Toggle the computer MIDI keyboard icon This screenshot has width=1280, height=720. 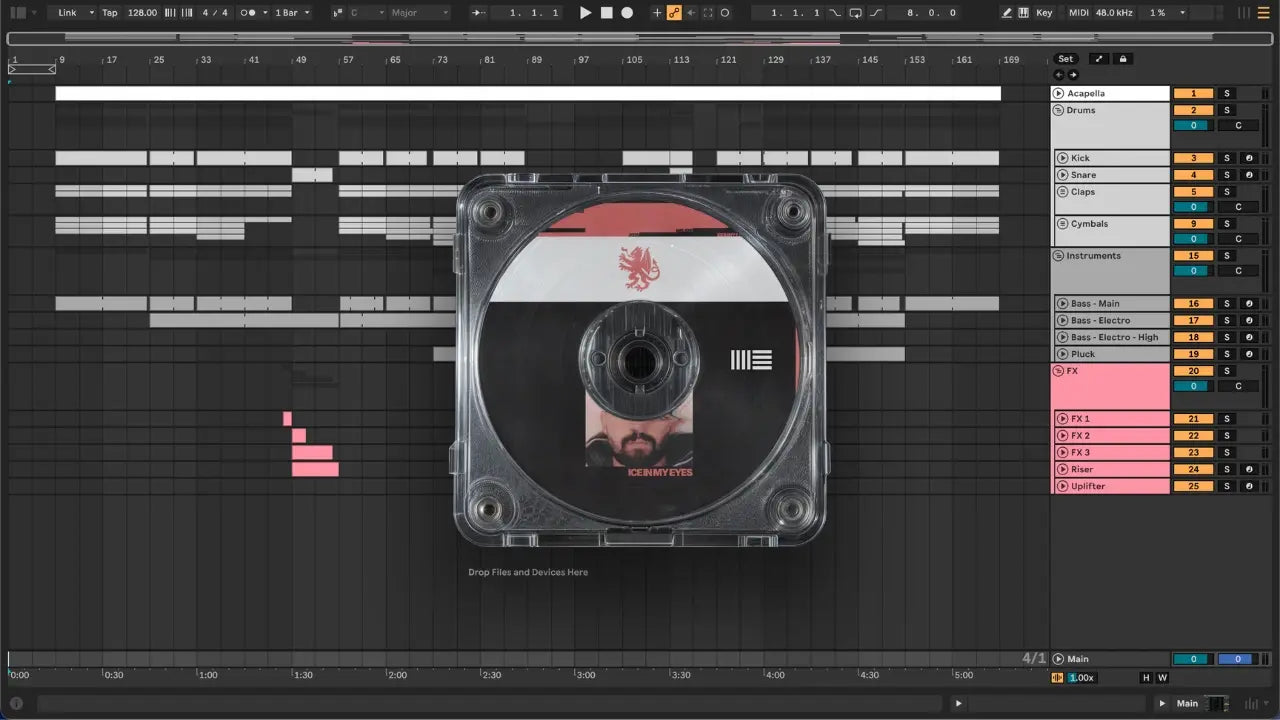tap(1024, 13)
